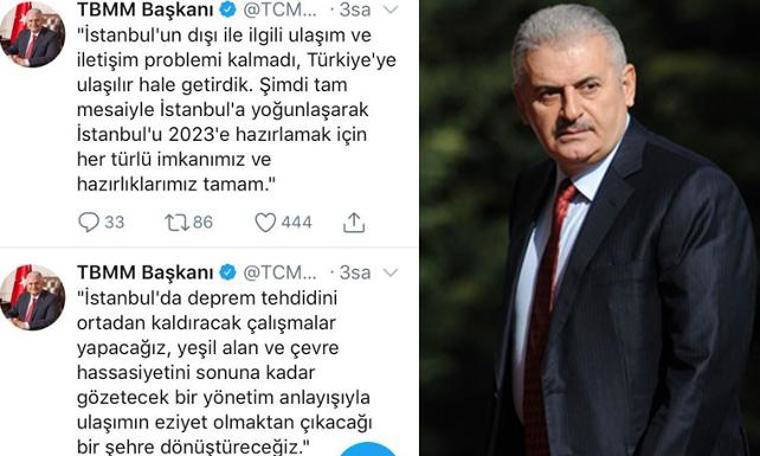Expand the second tweet's options chevron
This screenshot has height=456, width=760.
390,273
